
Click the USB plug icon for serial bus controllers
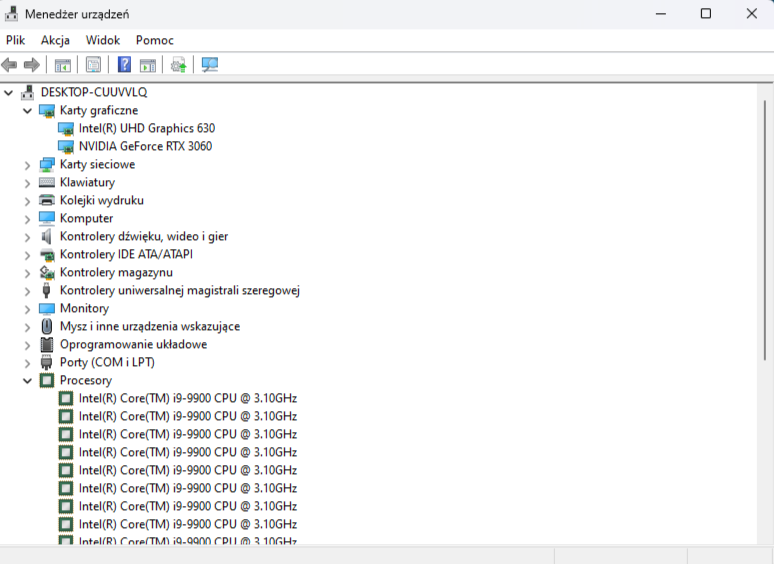[46, 290]
